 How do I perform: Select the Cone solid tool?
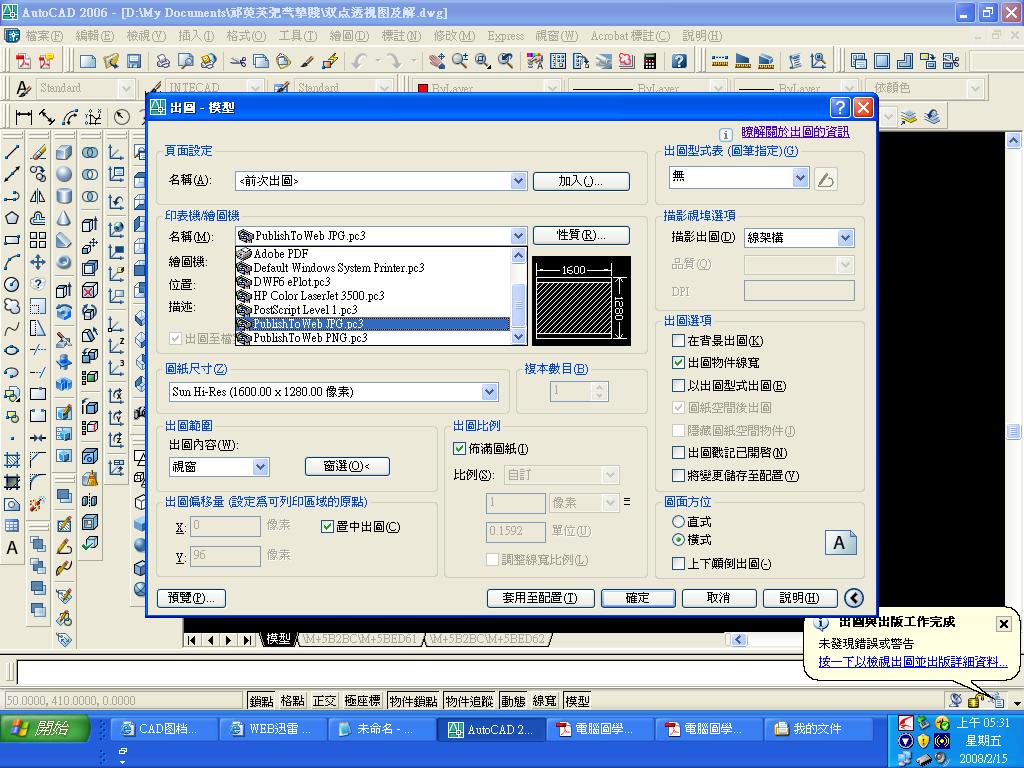tap(64, 218)
